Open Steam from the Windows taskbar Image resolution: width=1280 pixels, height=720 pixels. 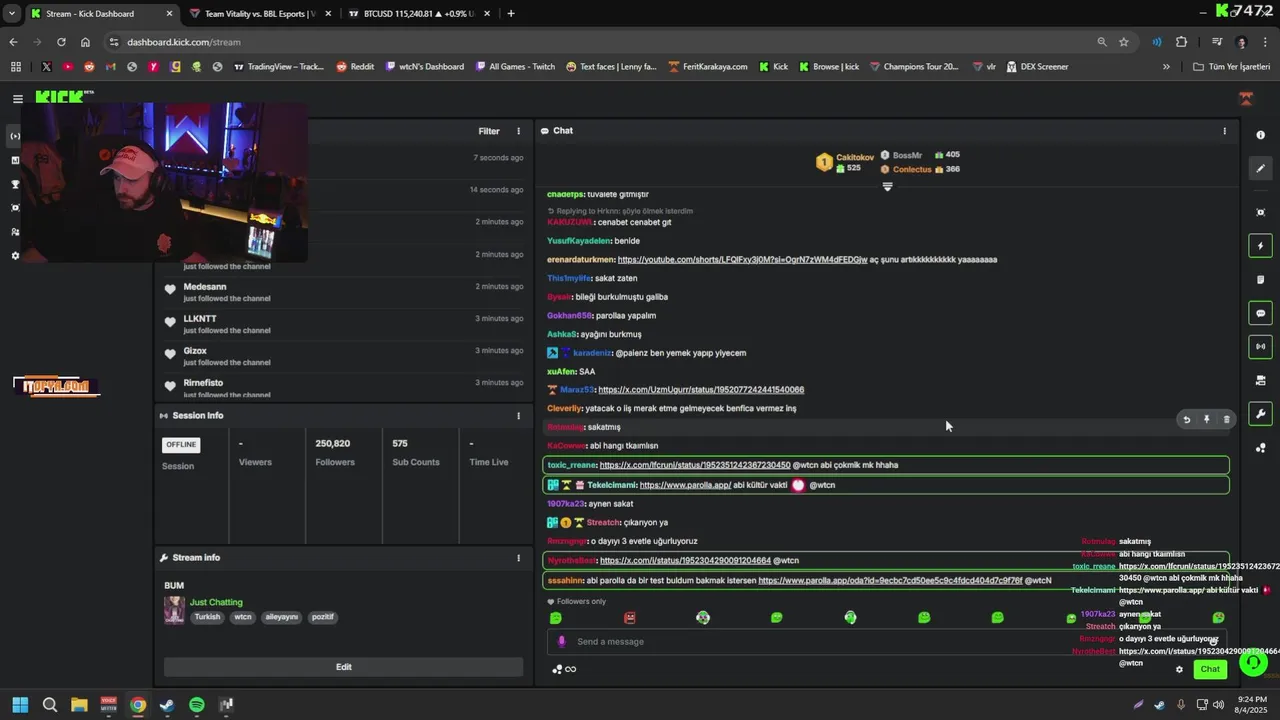click(167, 705)
